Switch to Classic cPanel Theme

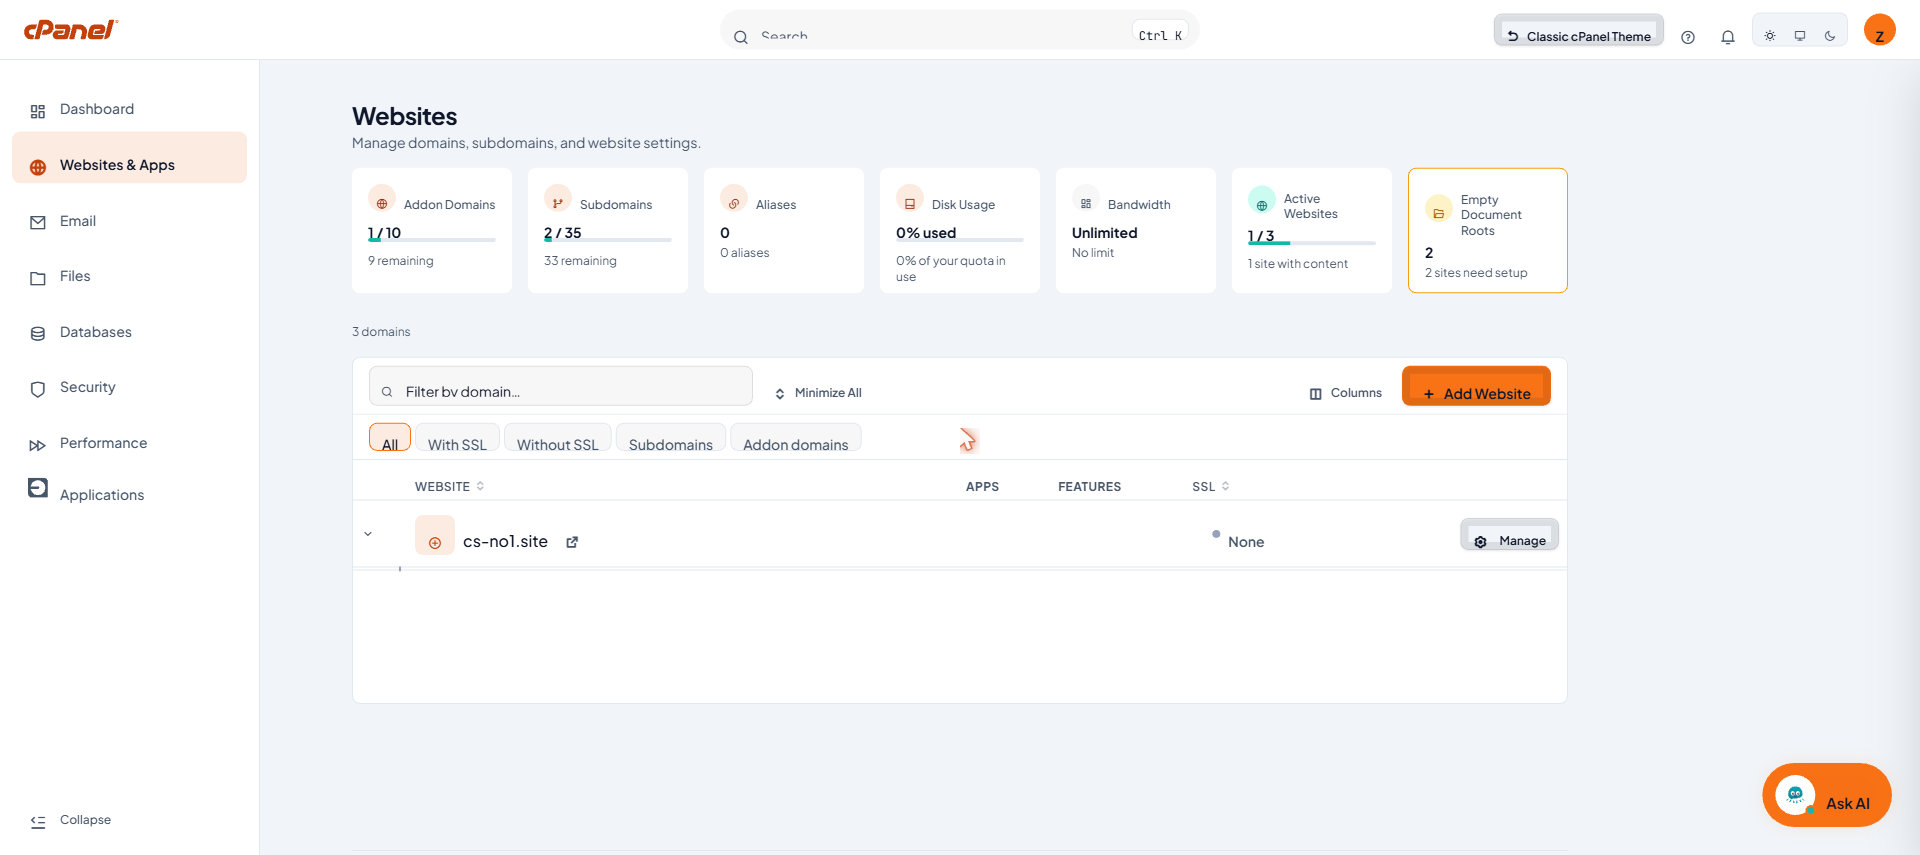pyautogui.click(x=1579, y=30)
